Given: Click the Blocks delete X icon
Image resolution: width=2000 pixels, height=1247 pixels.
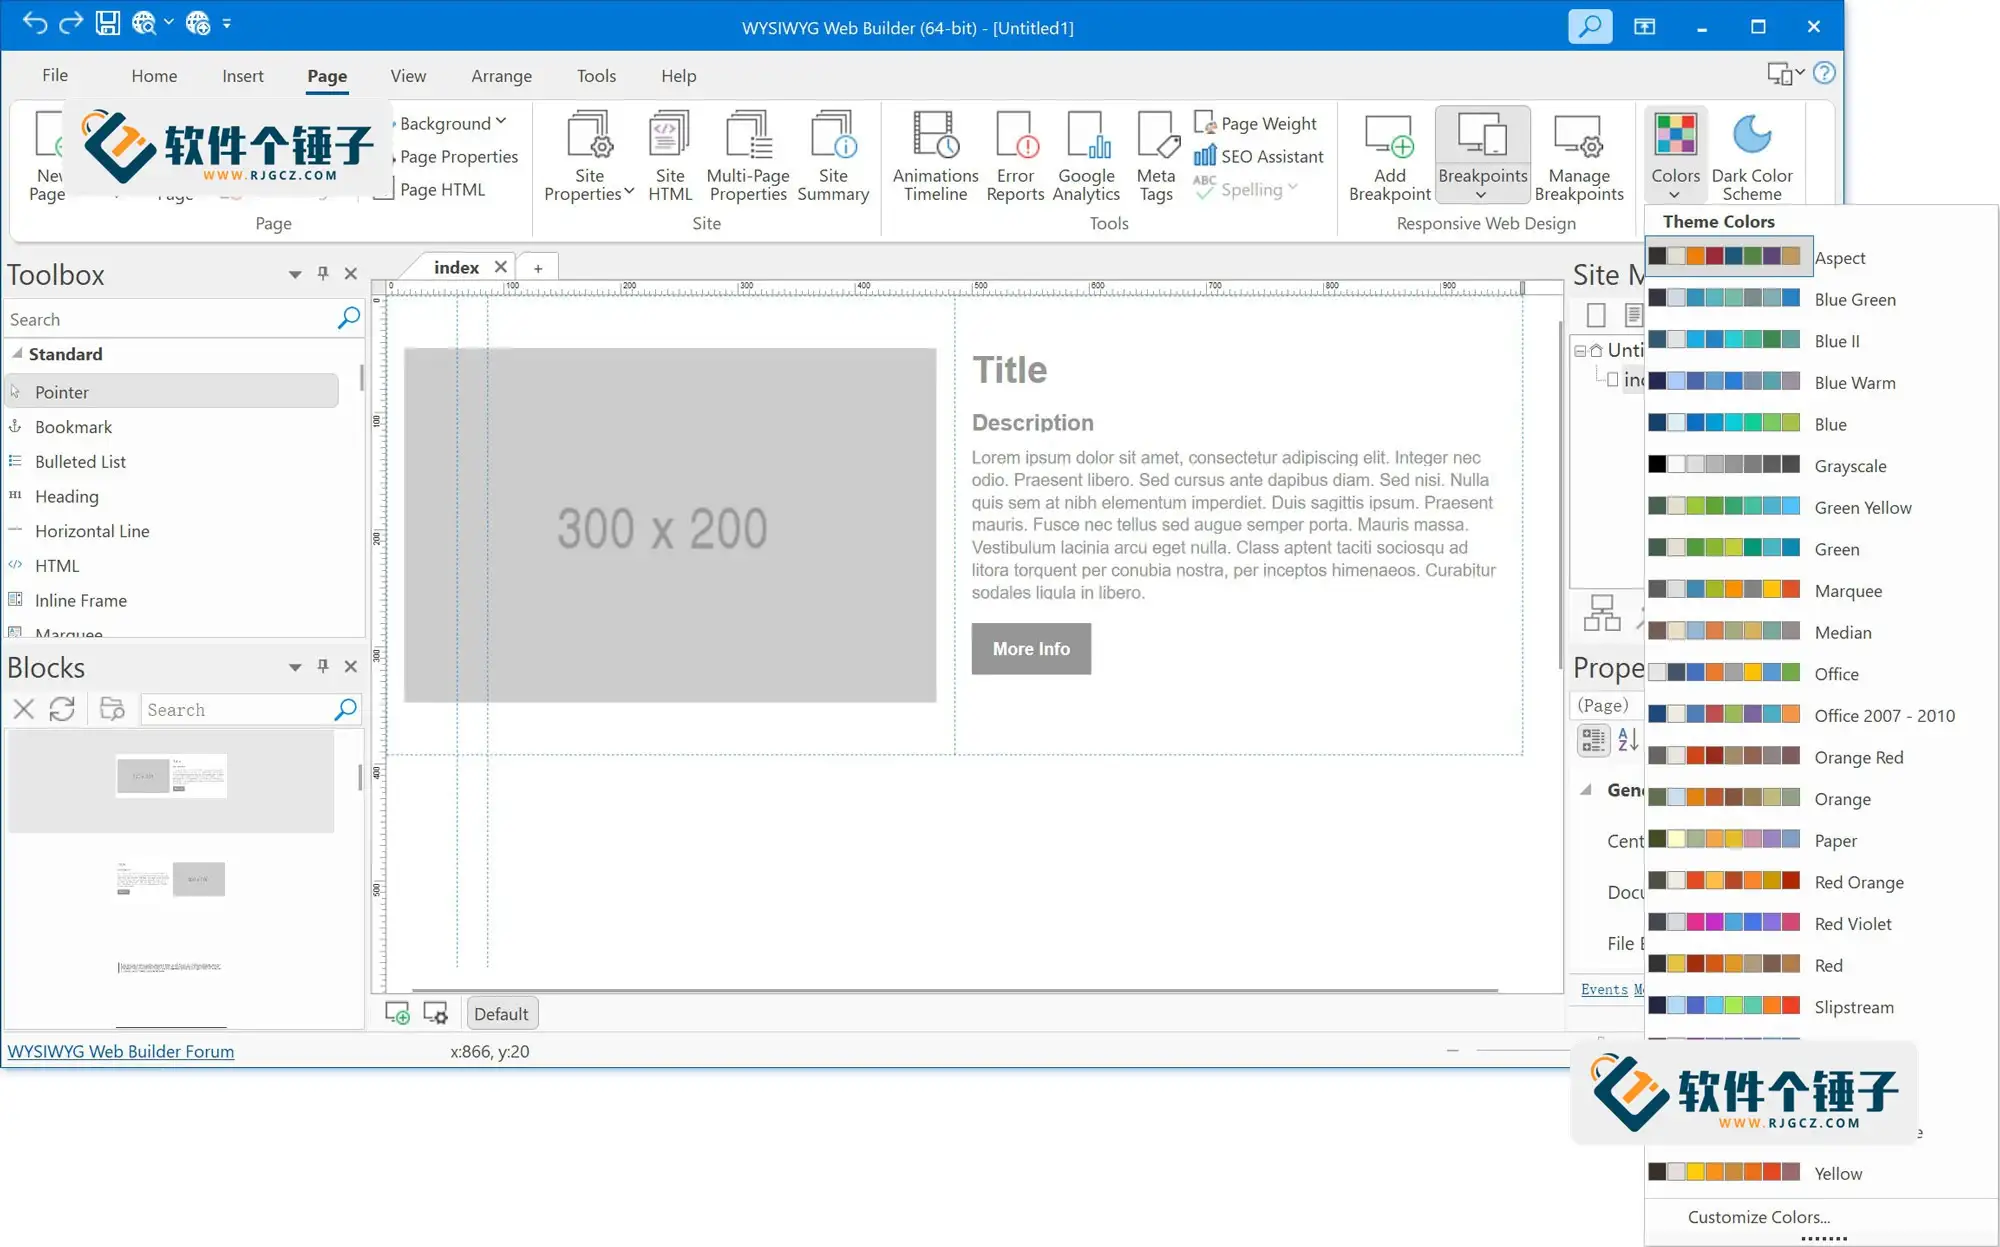Looking at the screenshot, I should tap(24, 709).
